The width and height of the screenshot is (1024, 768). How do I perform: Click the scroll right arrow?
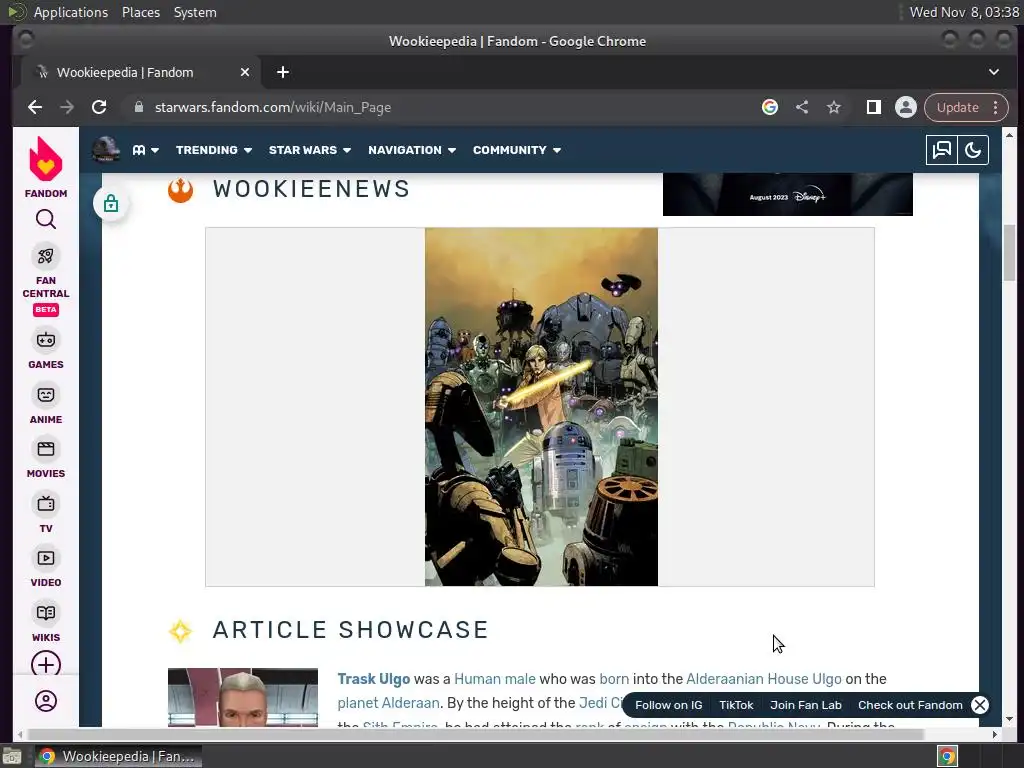(x=994, y=735)
